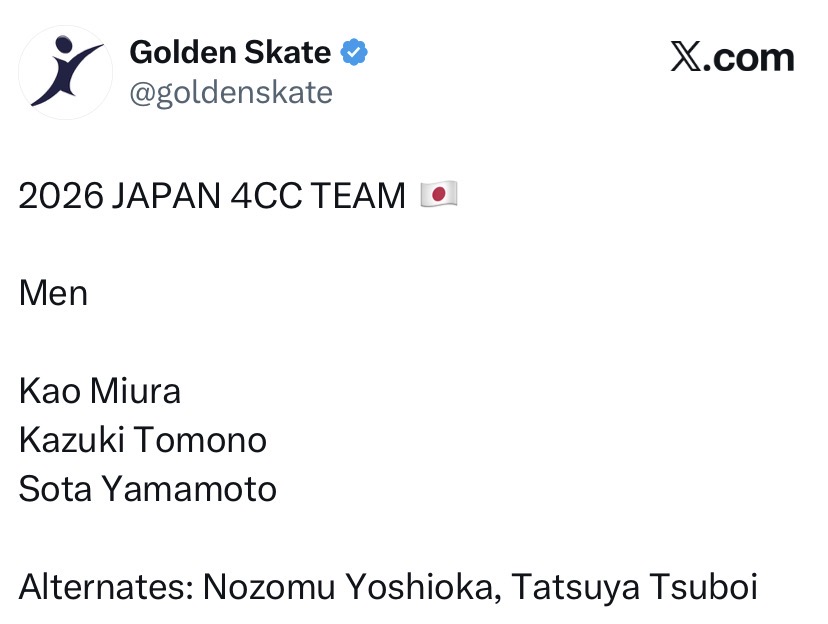Click the ".com" text beside X logo
Image resolution: width=828 pixels, height=624 pixels.
tap(748, 58)
